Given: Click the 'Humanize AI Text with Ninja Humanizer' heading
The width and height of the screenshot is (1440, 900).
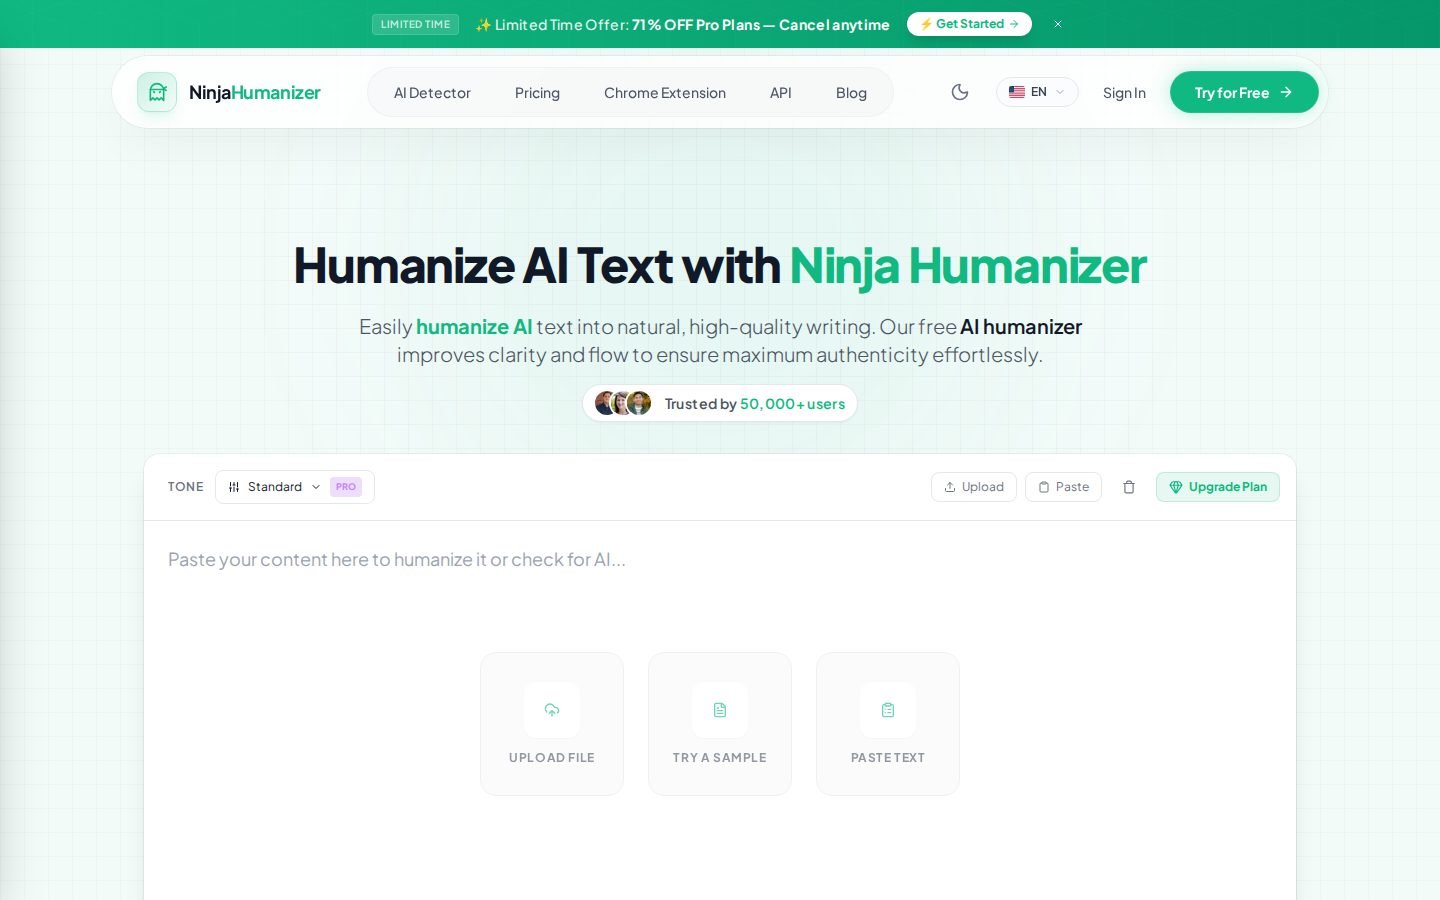Looking at the screenshot, I should [720, 266].
